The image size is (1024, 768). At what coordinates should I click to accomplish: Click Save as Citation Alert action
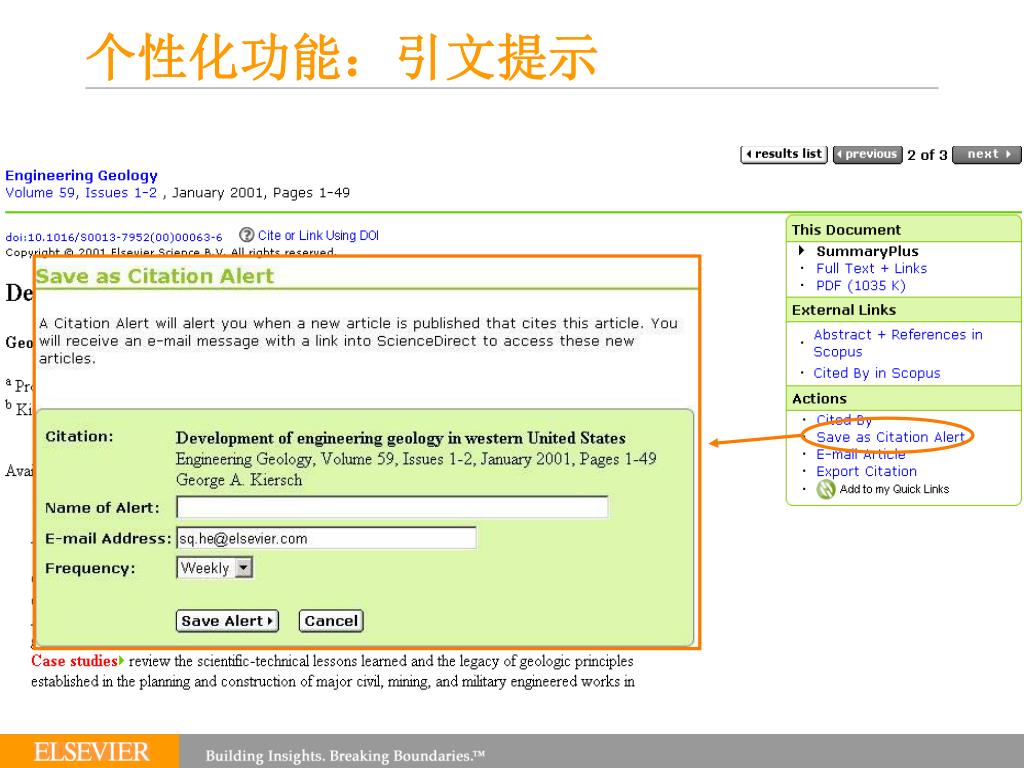(x=890, y=437)
